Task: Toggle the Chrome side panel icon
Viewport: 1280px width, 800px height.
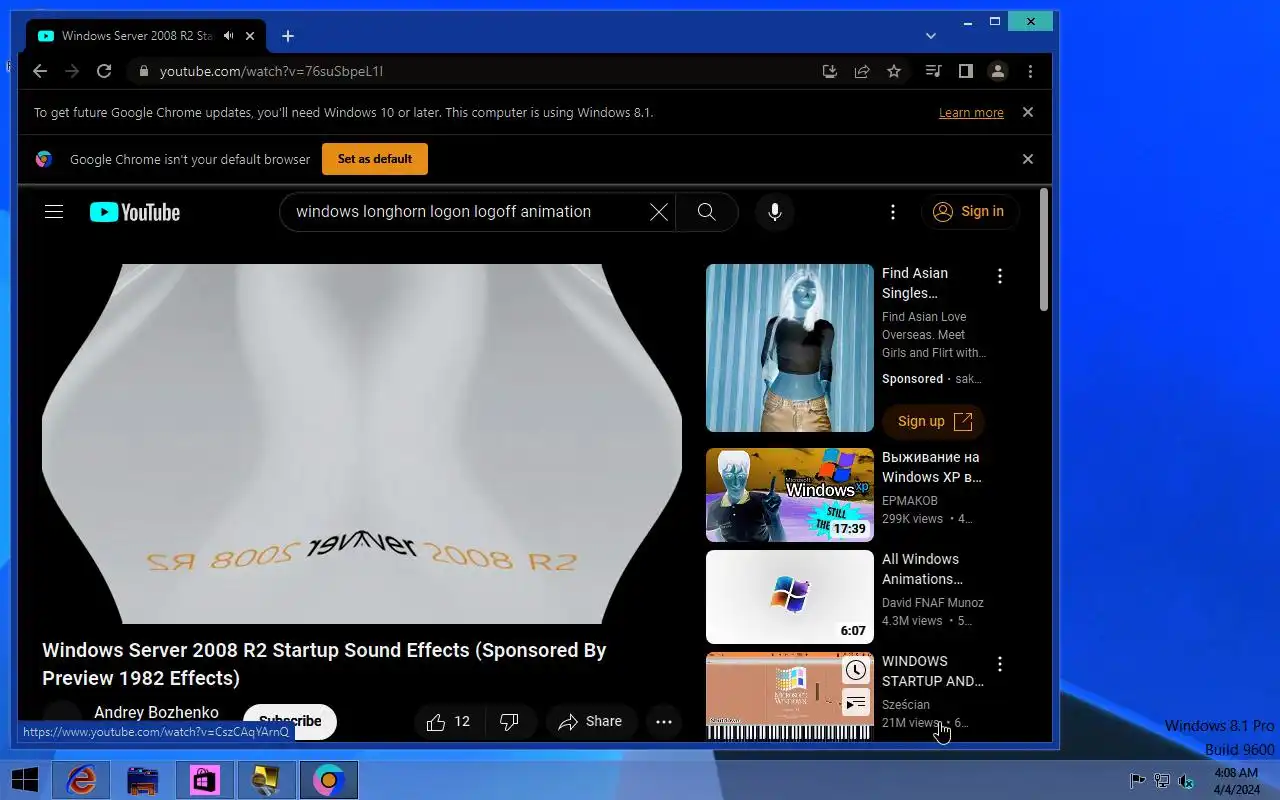Action: tap(965, 71)
